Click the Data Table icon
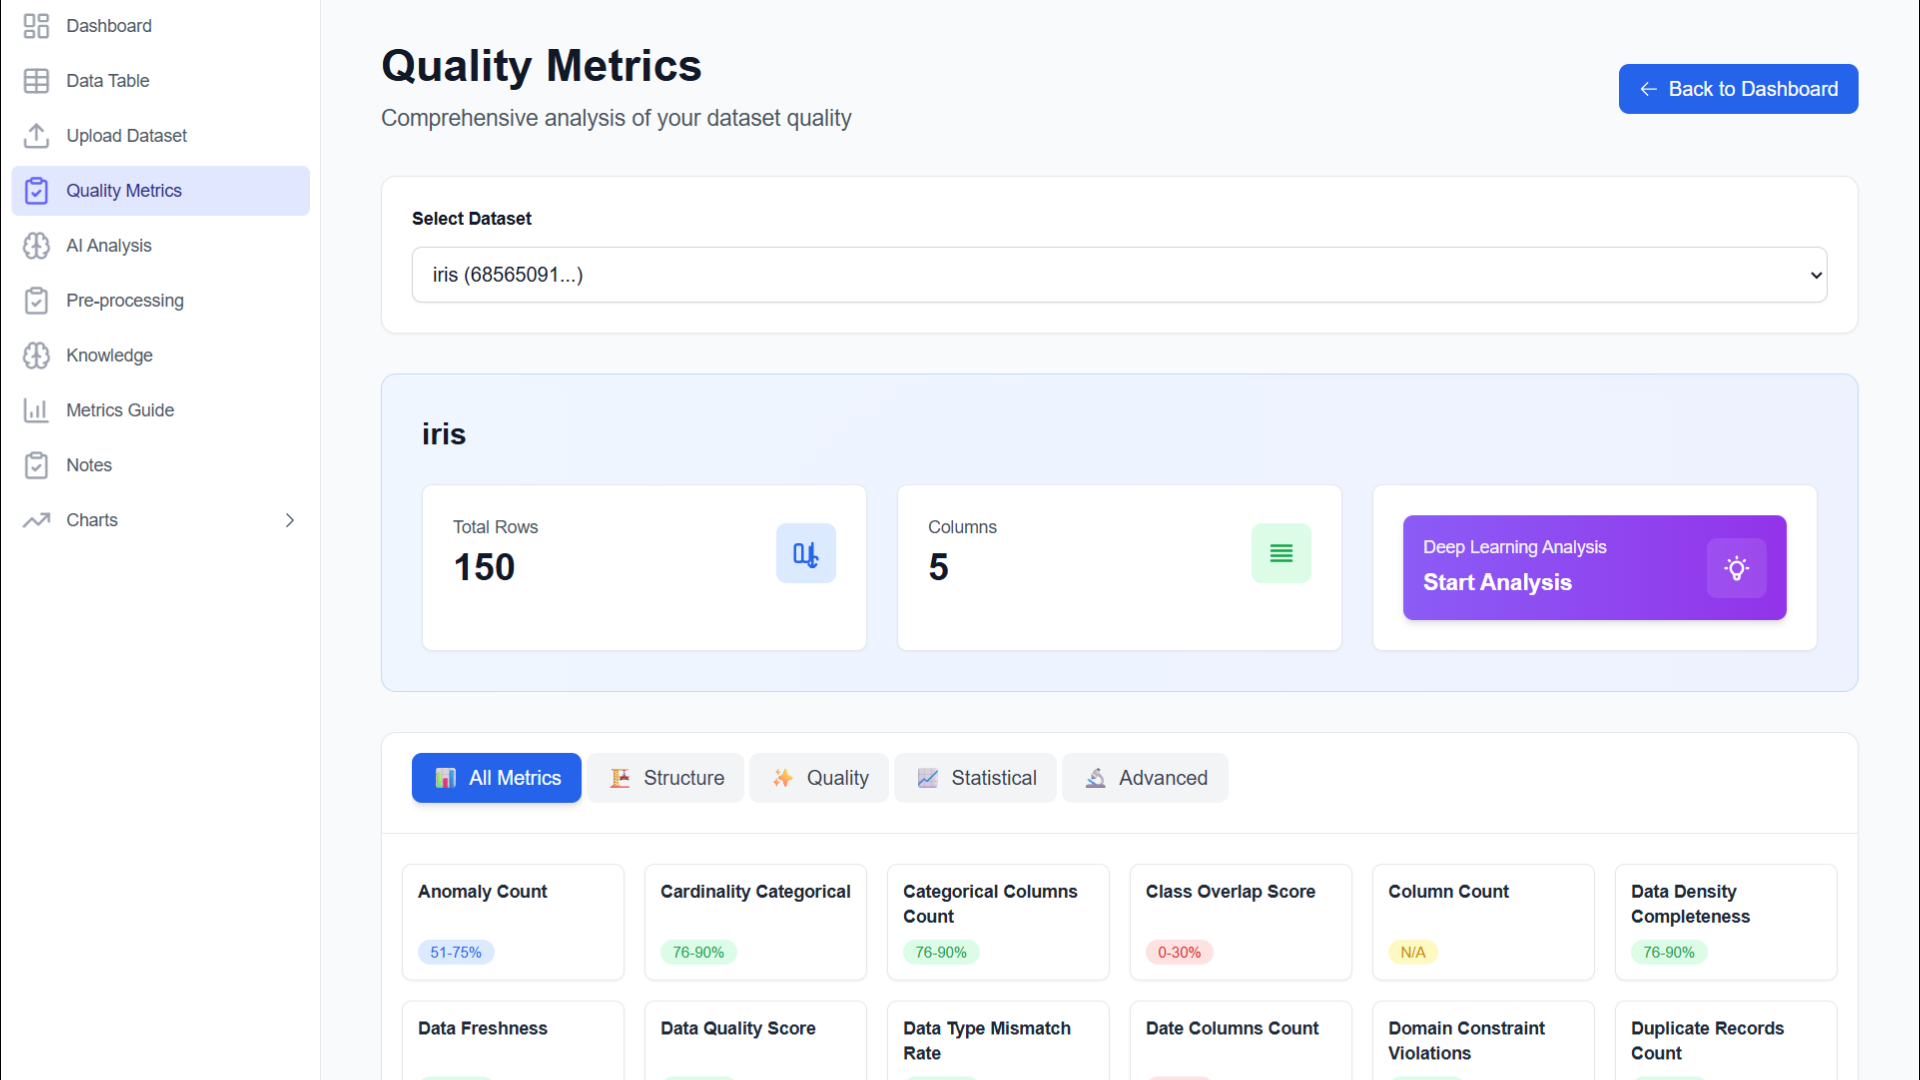The height and width of the screenshot is (1080, 1920). [36, 81]
